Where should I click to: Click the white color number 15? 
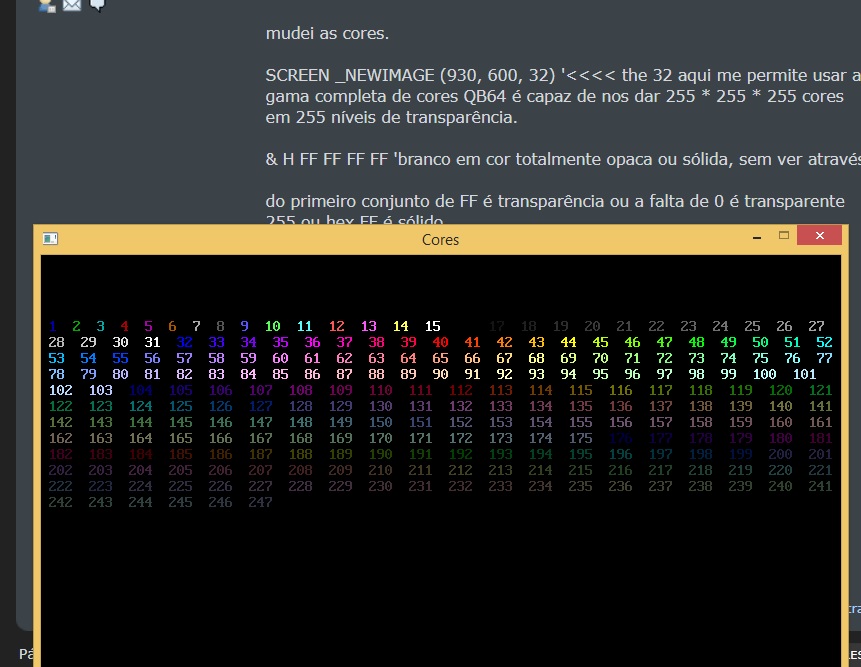(432, 326)
